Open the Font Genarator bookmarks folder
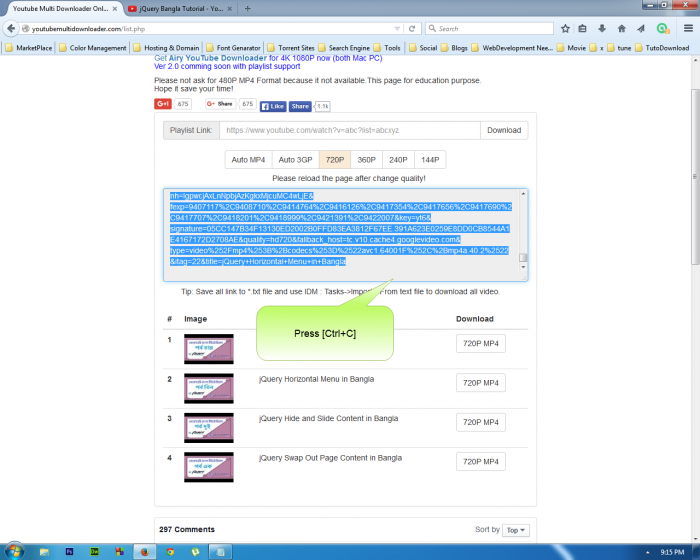This screenshot has width=700, height=560. [x=233, y=48]
